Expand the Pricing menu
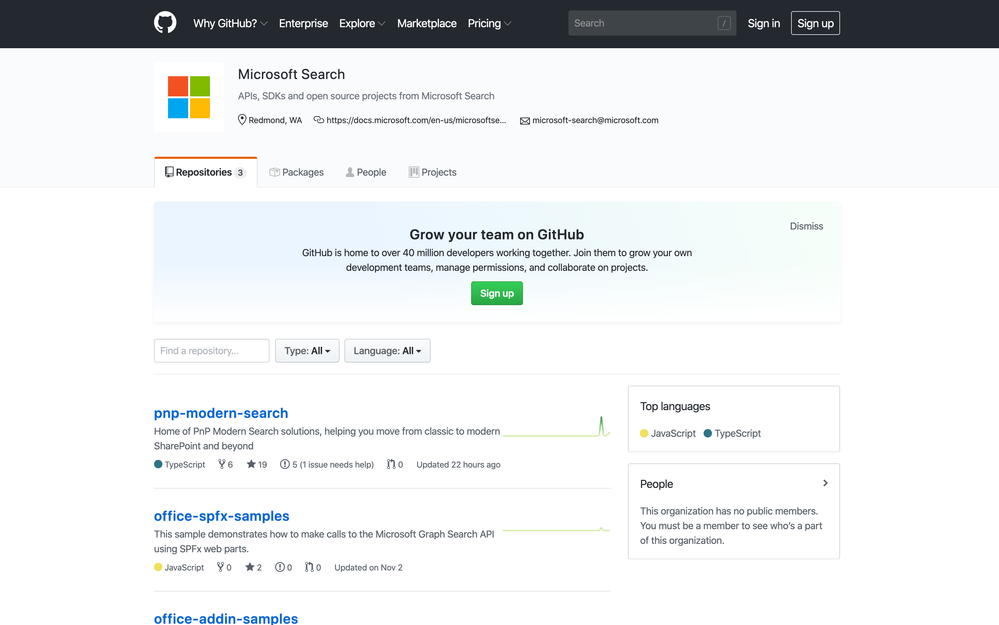The image size is (999, 625). point(489,24)
